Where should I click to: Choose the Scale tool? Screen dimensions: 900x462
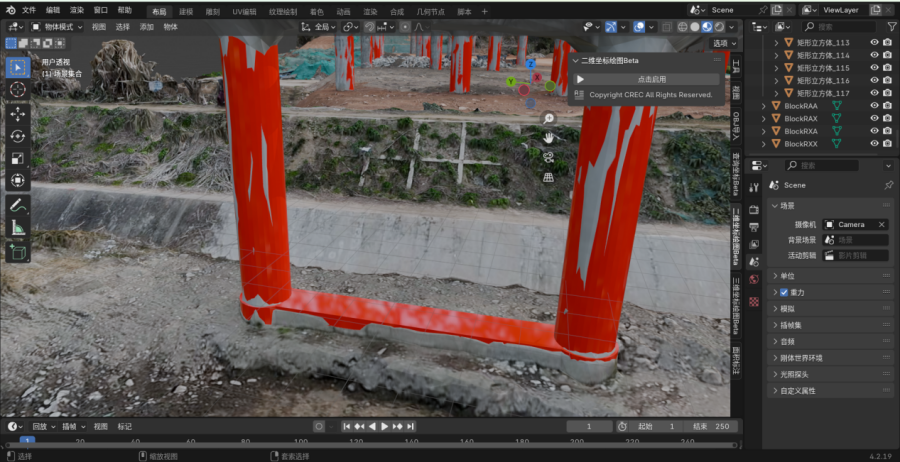(18, 158)
